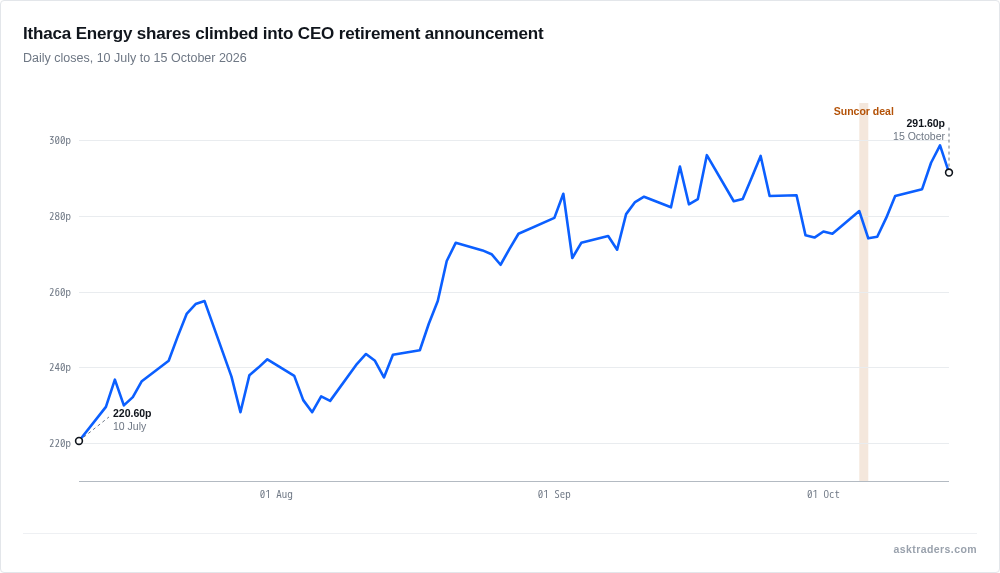Click the 220p y-axis label
This screenshot has height=573, width=1000.
(x=60, y=443)
